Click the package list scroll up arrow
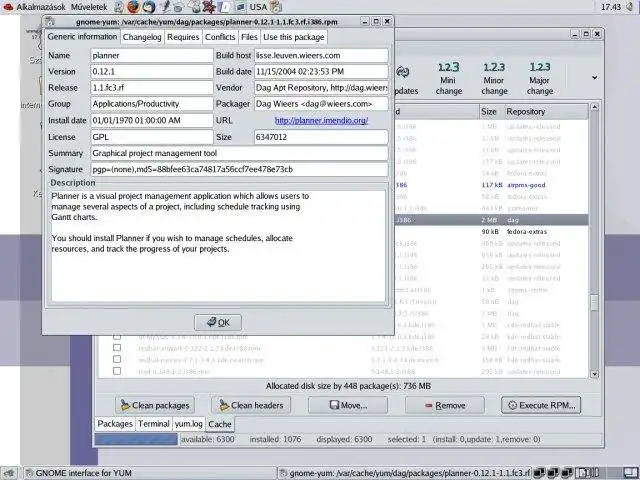Viewport: 640px width, 480px height. coord(594,107)
